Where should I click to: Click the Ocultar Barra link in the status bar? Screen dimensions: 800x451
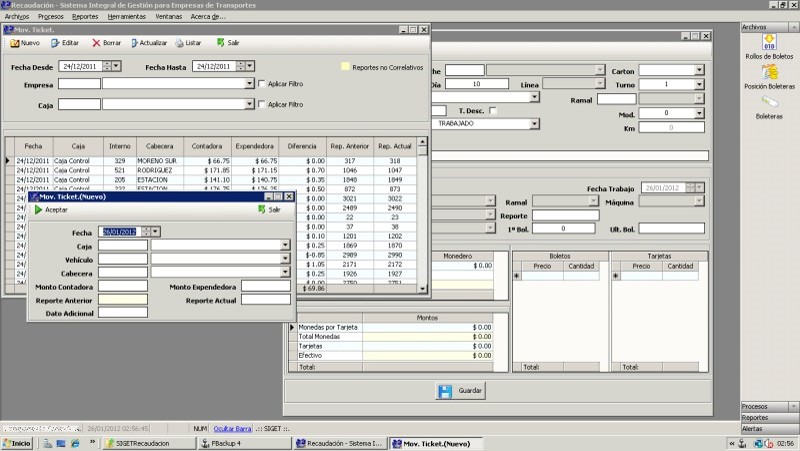[x=232, y=429]
